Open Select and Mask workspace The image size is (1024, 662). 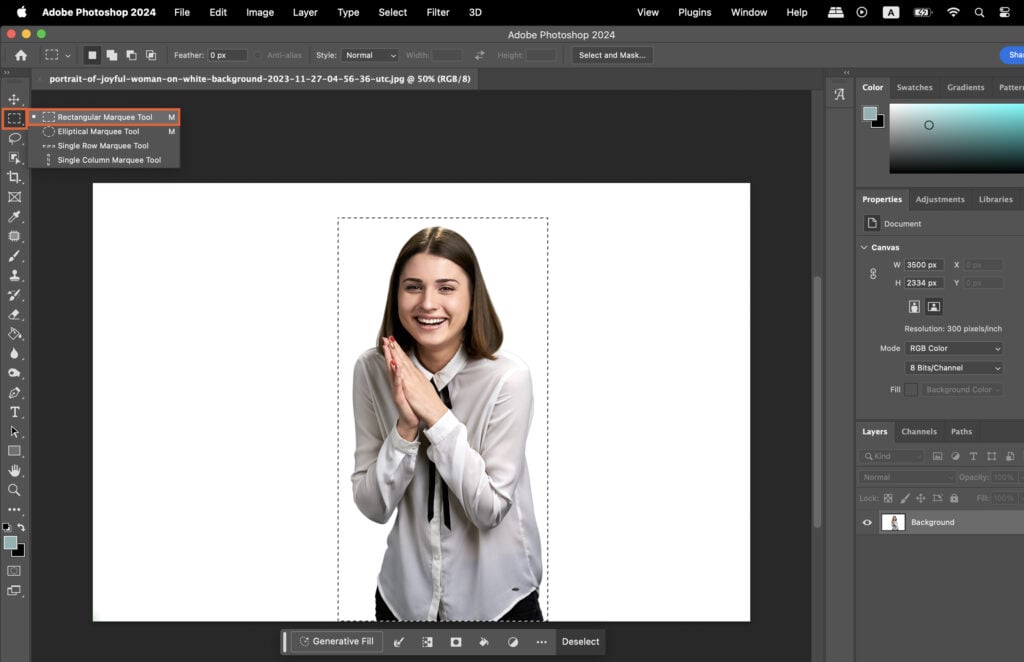[x=611, y=55]
